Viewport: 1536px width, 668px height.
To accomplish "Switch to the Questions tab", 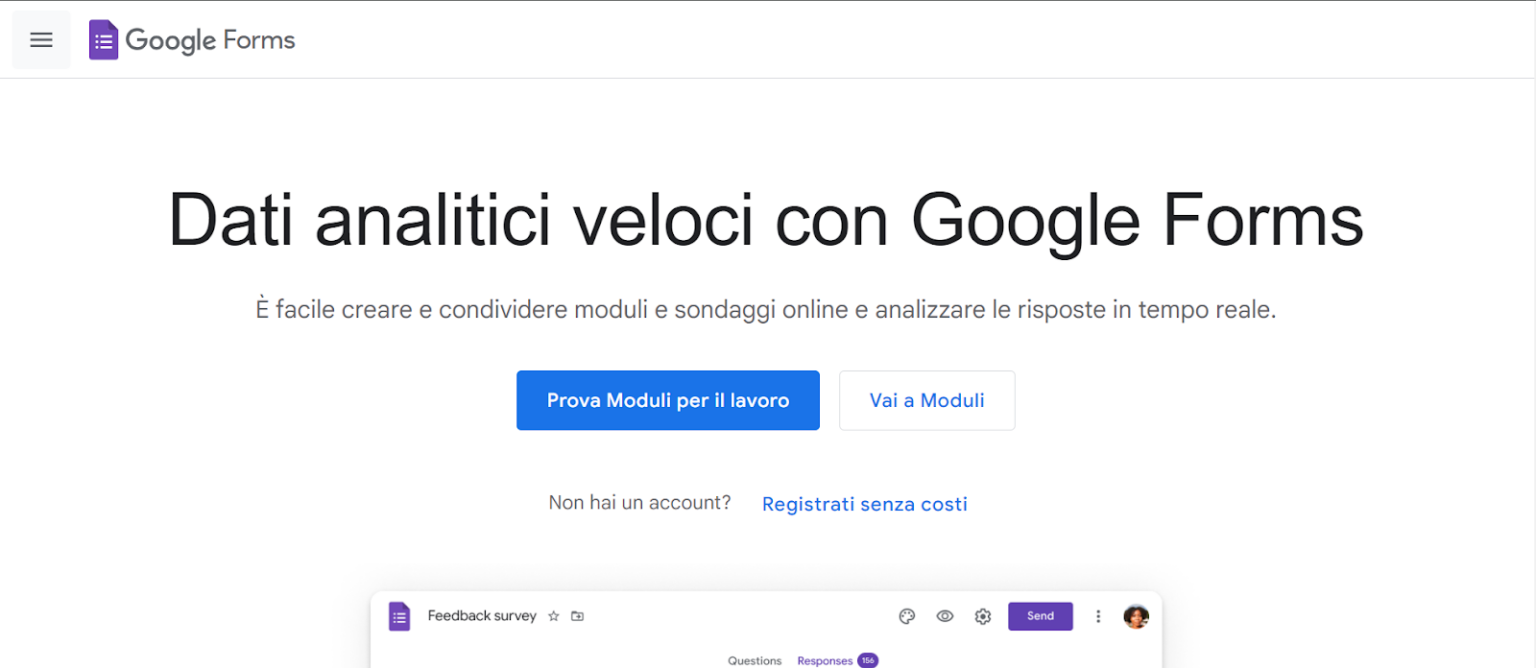I will (x=755, y=660).
